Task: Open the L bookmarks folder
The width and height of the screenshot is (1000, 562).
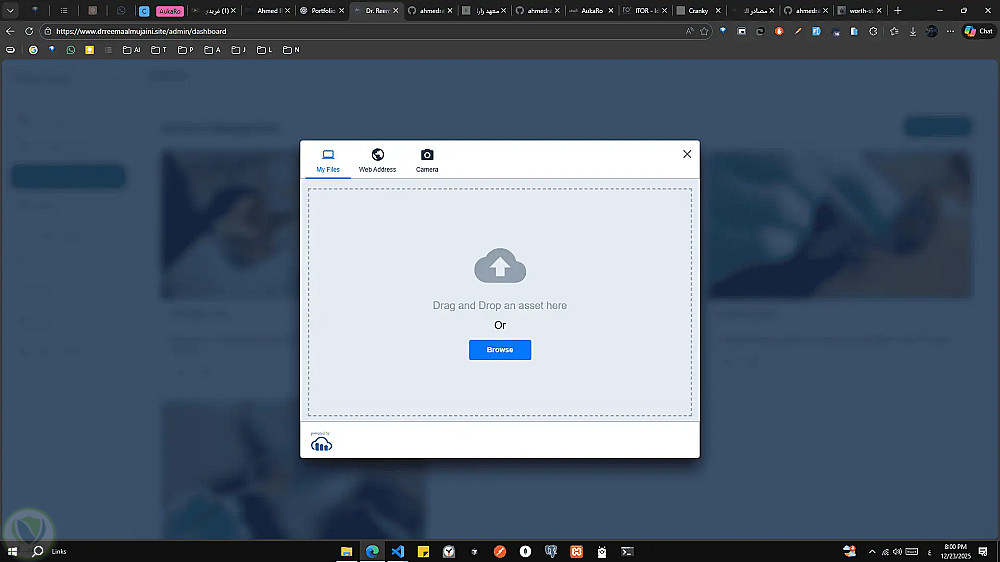Action: pyautogui.click(x=264, y=50)
